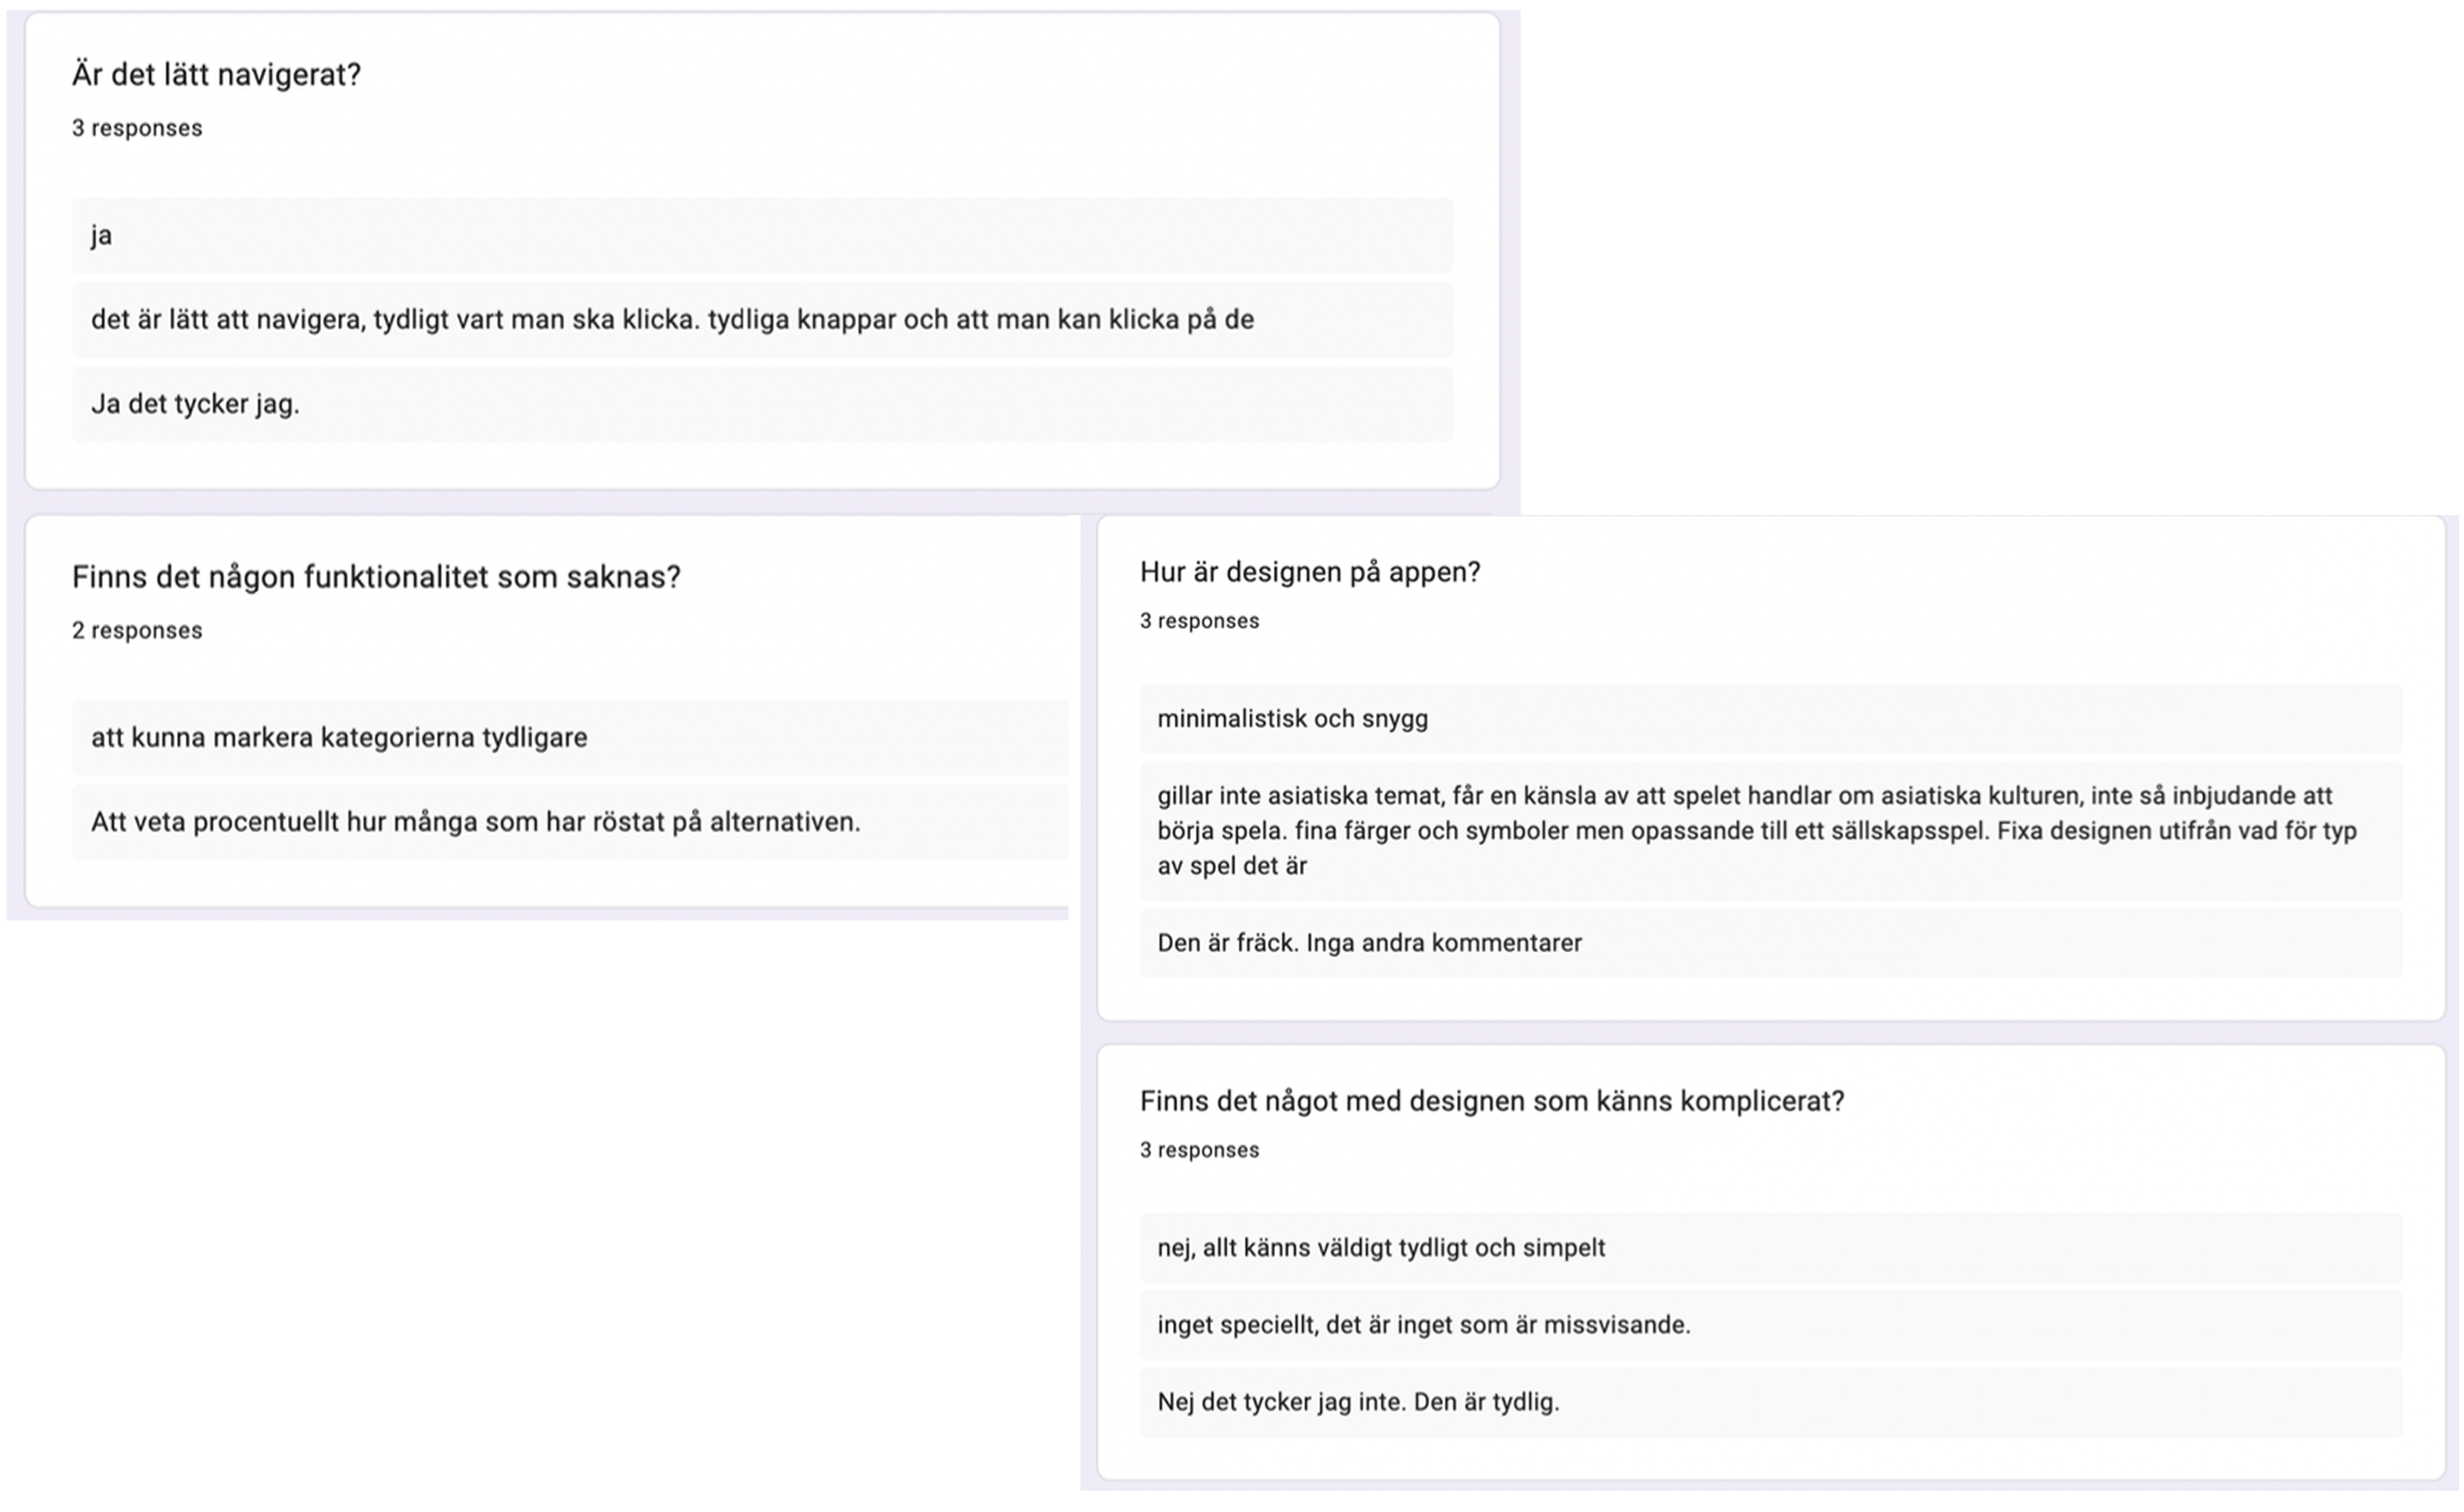Click the '2 responses' count label
Viewport: 2464px width, 1512px height.
click(x=137, y=631)
